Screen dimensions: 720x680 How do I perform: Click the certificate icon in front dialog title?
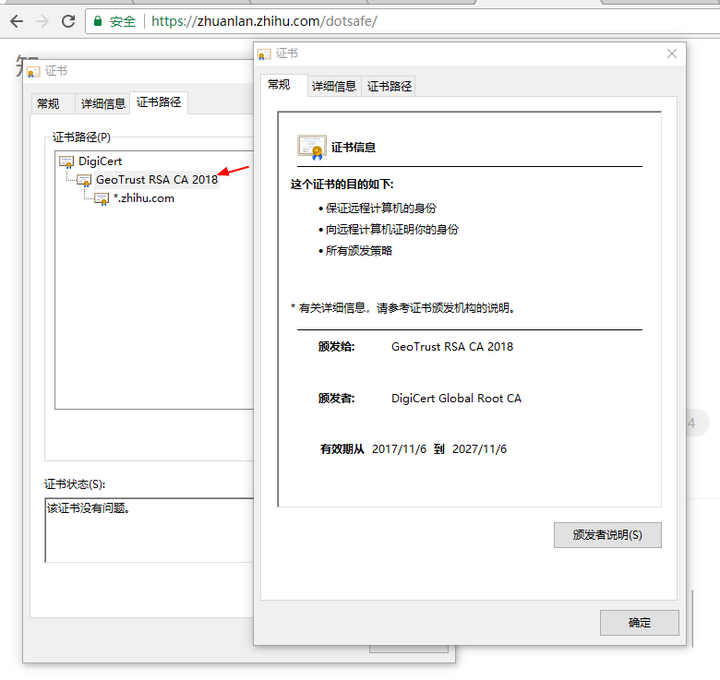click(x=264, y=55)
